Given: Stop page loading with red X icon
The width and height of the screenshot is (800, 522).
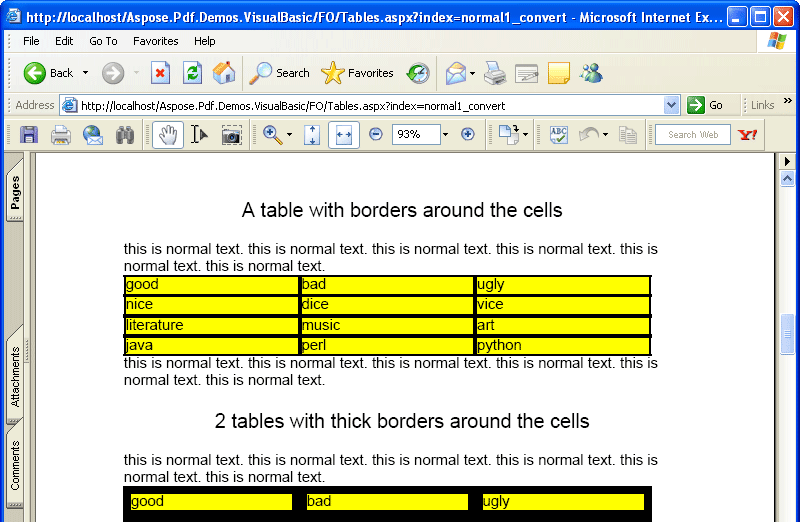Looking at the screenshot, I should (x=160, y=73).
